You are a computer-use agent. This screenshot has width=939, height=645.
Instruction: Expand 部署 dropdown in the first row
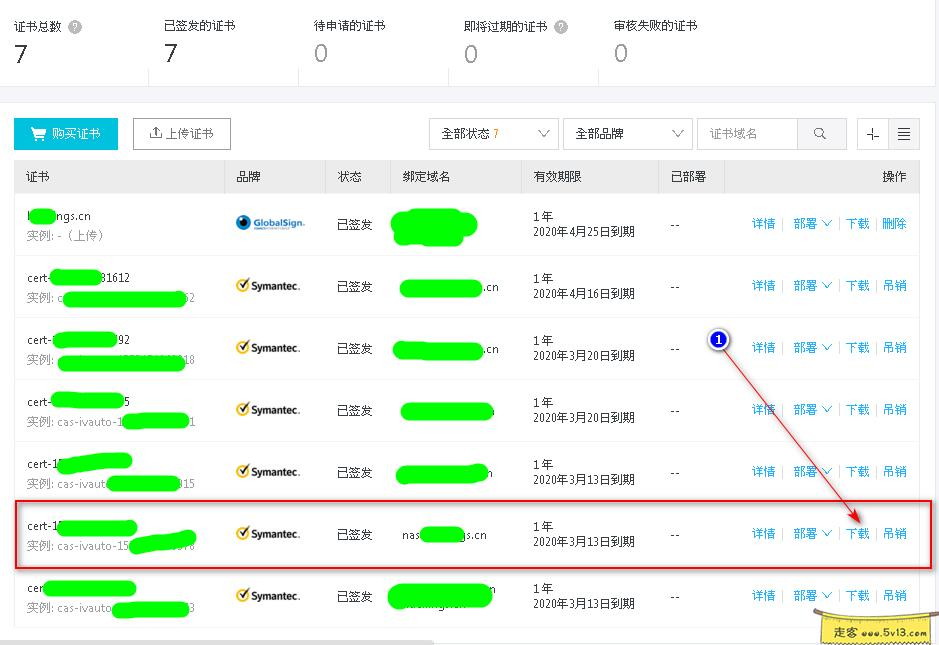[811, 223]
